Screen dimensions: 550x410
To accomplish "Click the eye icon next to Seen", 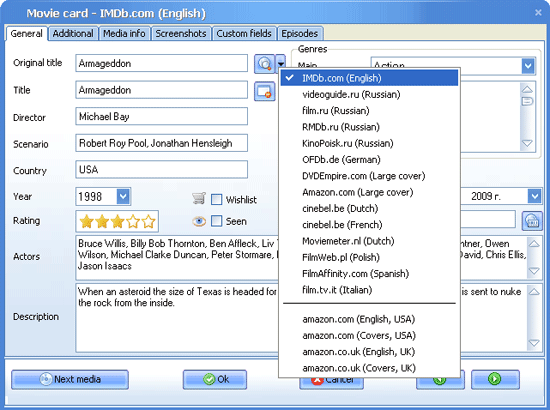I will [x=199, y=221].
